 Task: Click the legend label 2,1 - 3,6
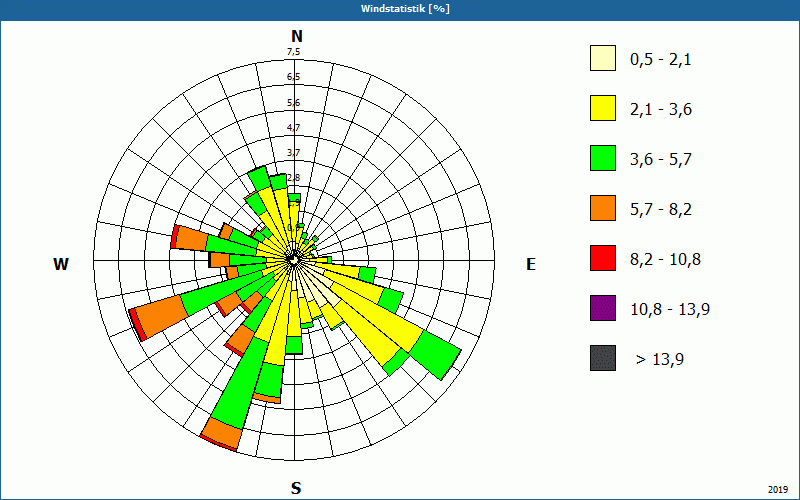[x=661, y=110]
